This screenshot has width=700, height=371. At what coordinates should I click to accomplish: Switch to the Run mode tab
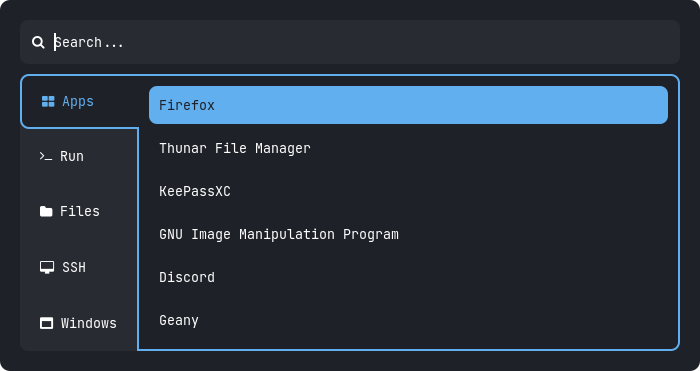tap(79, 156)
